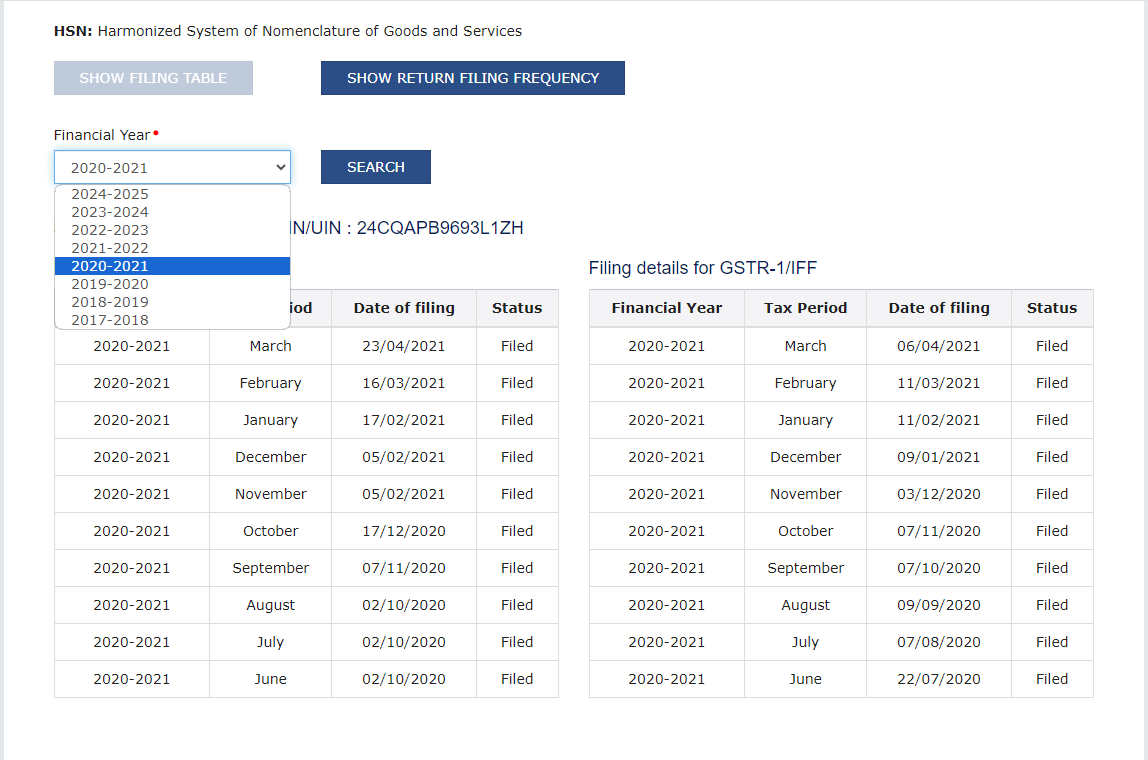Pick 2022-2023 in the dropdown list
The image size is (1148, 760).
coord(110,230)
